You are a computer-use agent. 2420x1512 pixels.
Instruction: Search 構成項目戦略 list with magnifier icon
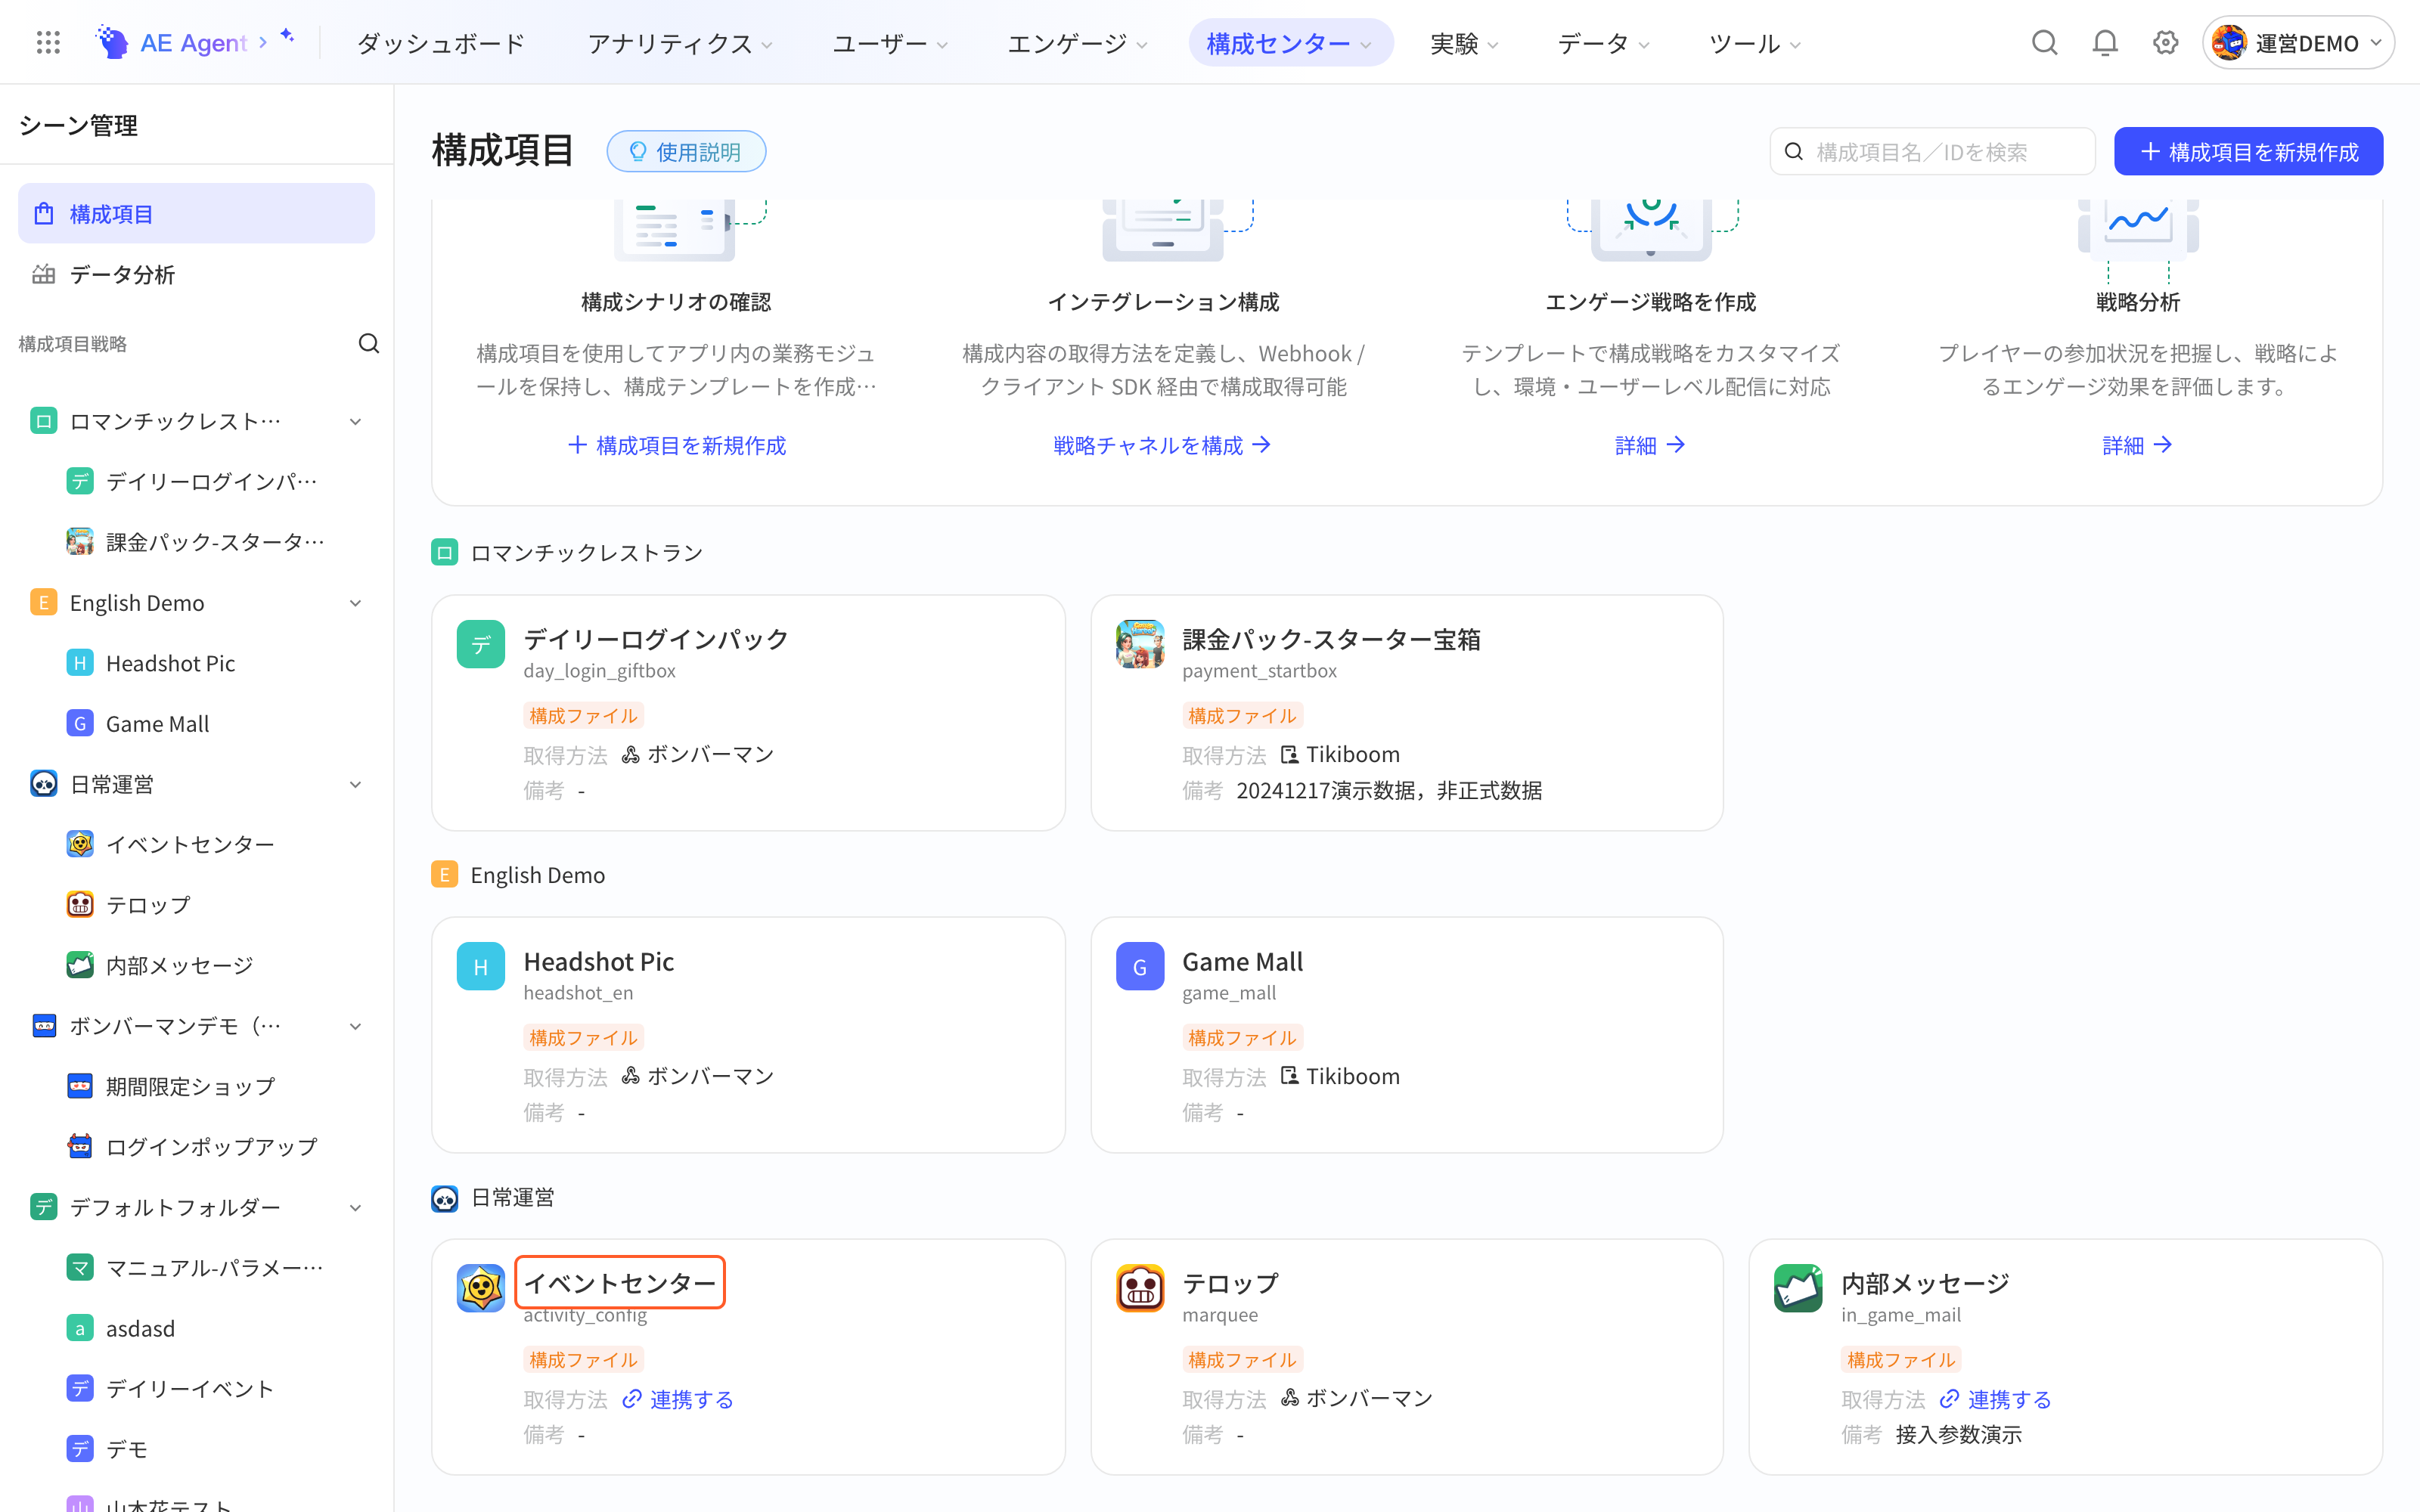coord(369,344)
